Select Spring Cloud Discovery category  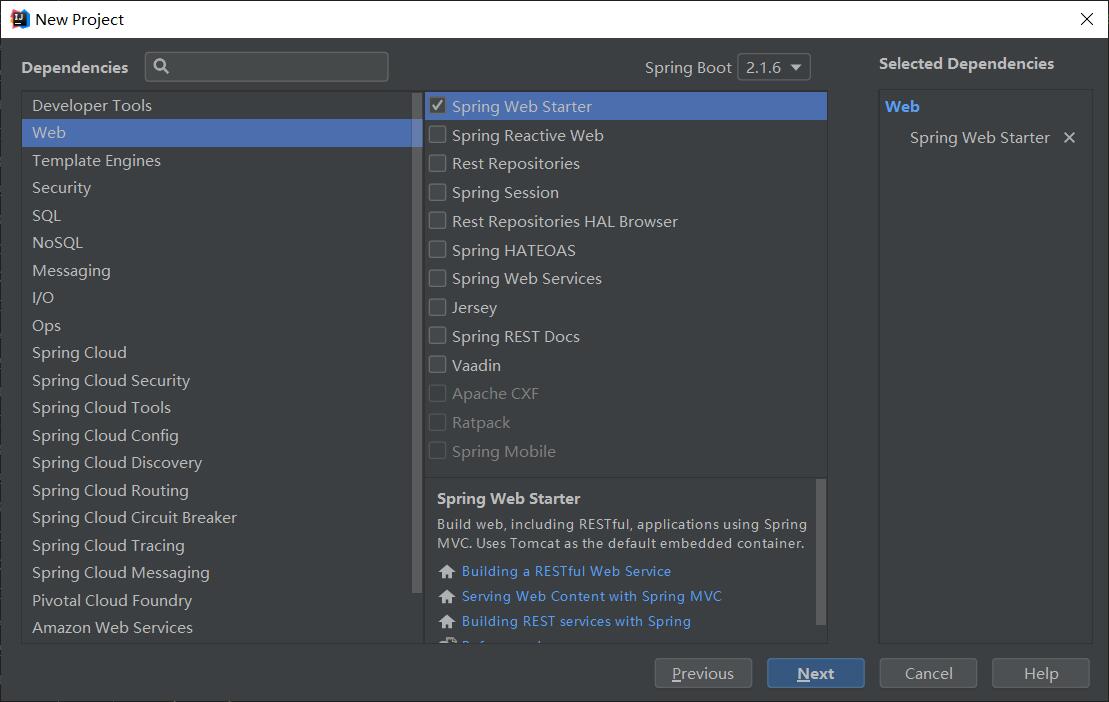(216, 462)
